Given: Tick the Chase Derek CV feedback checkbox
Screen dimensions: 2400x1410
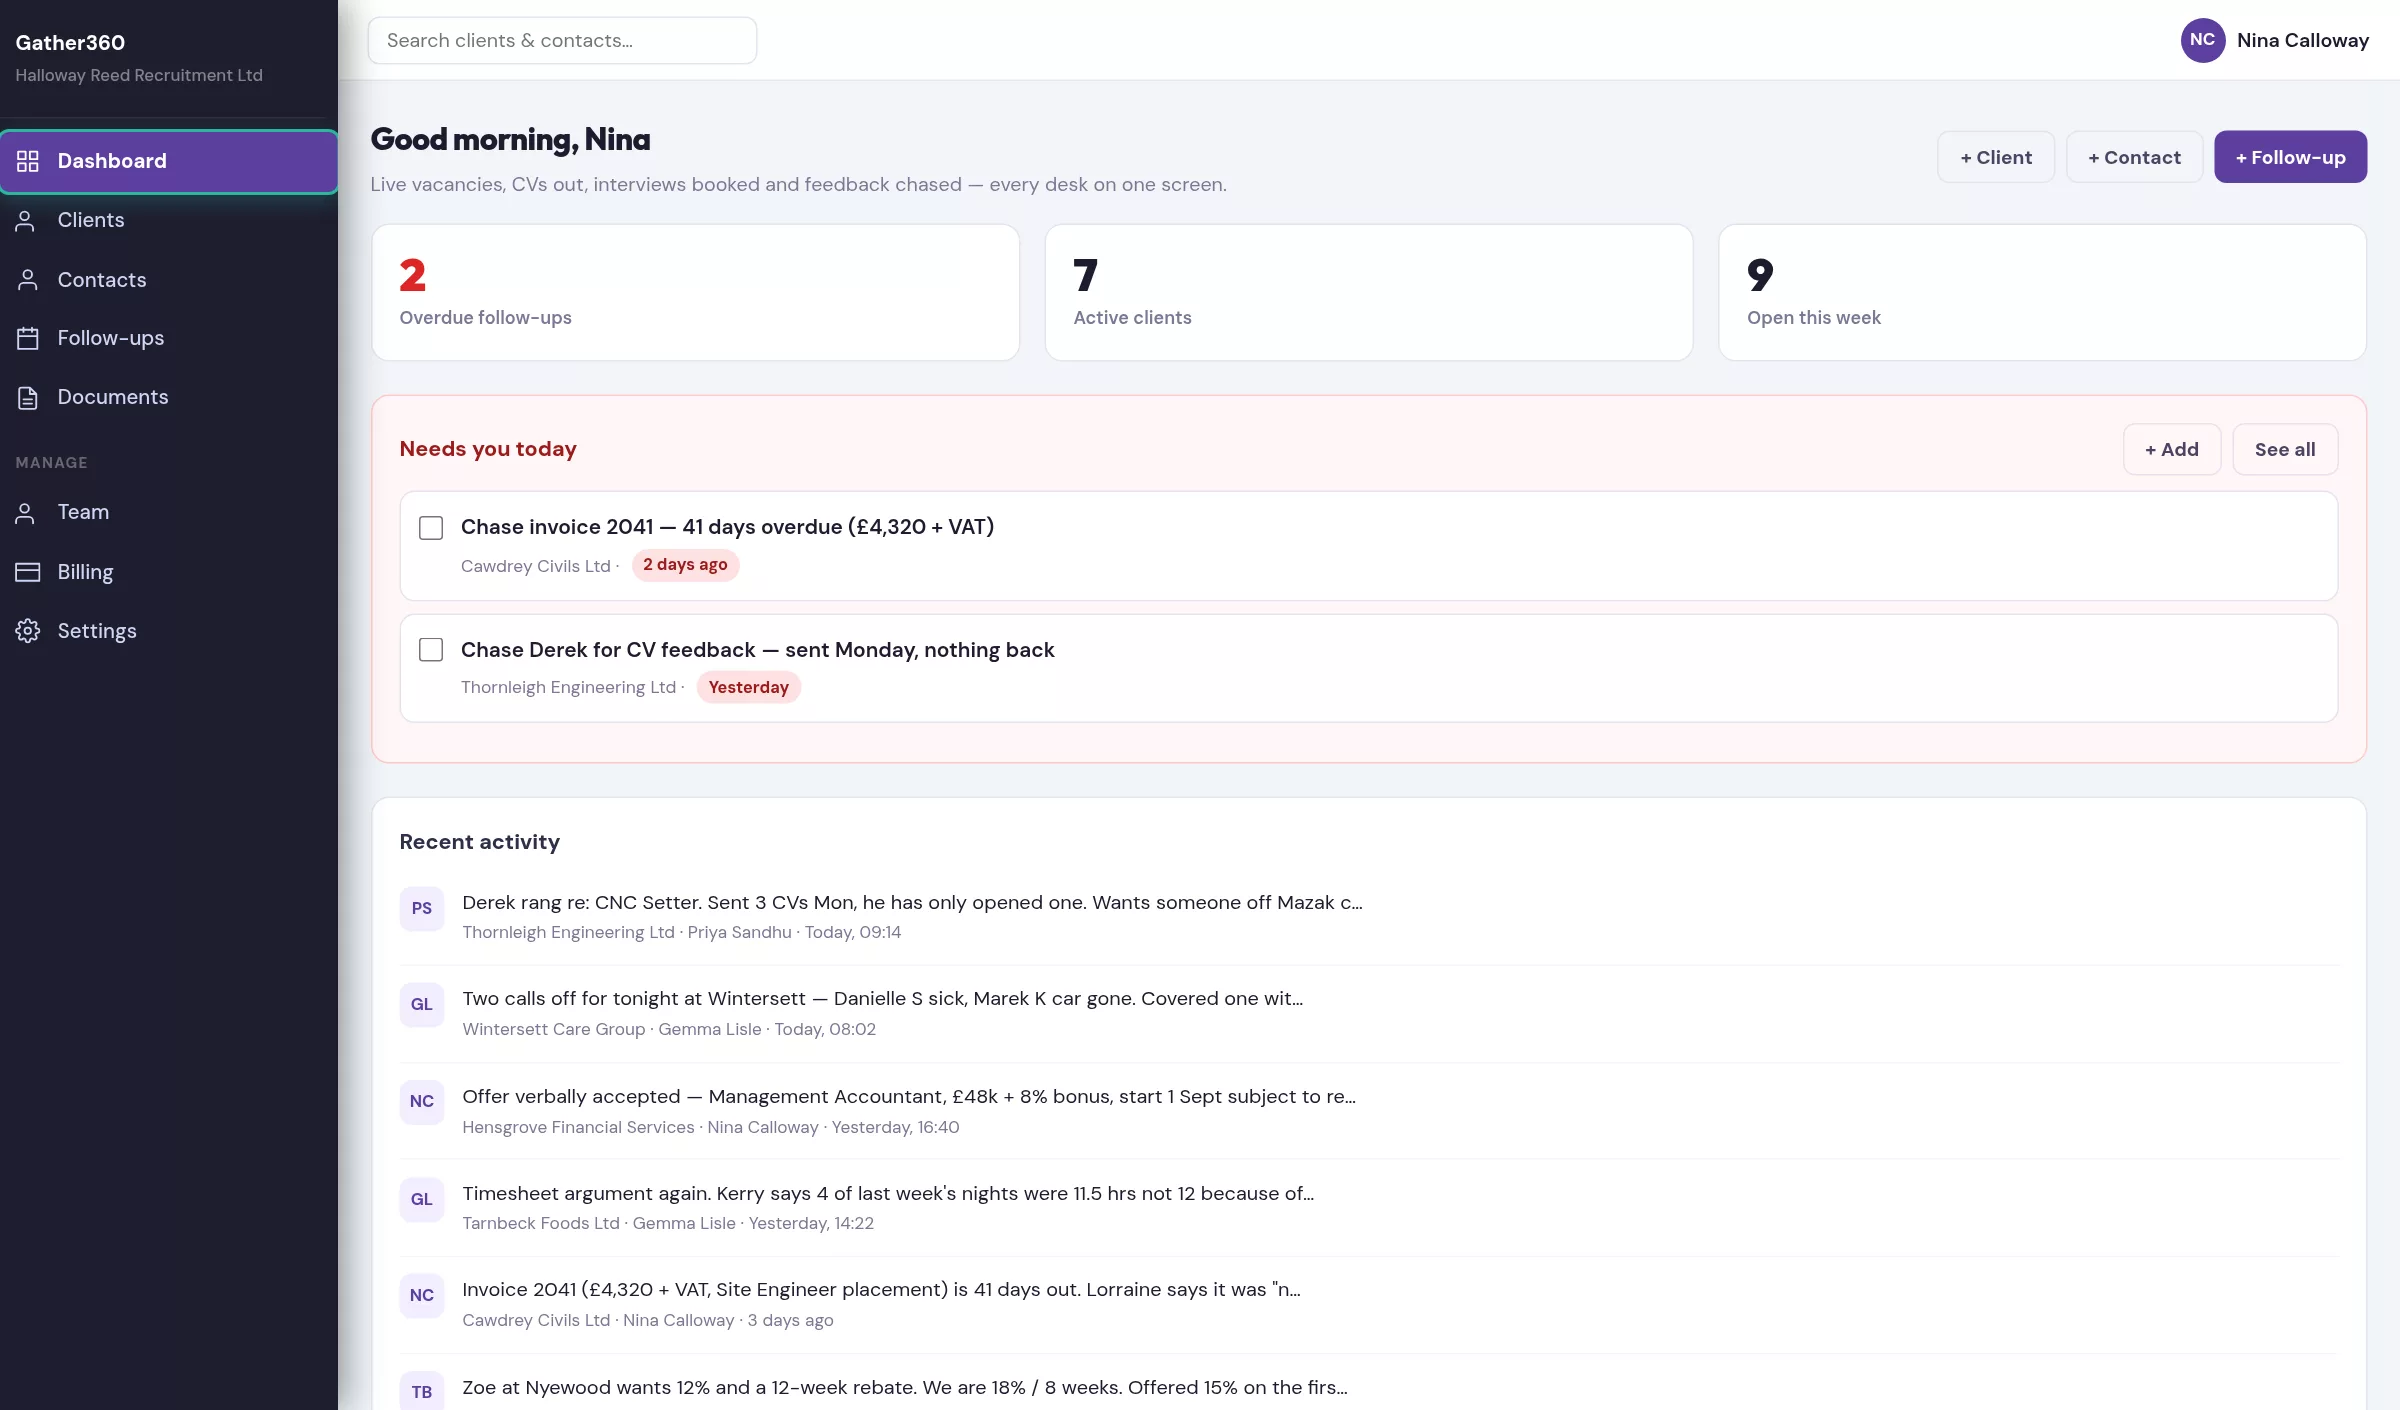Looking at the screenshot, I should tap(431, 650).
